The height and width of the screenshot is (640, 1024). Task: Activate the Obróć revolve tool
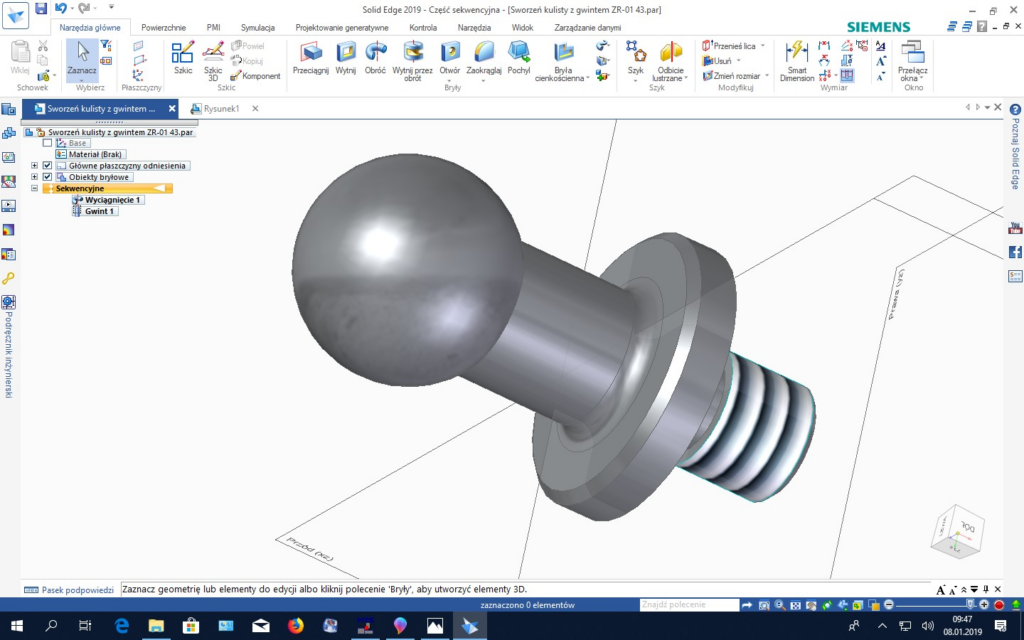click(x=375, y=58)
